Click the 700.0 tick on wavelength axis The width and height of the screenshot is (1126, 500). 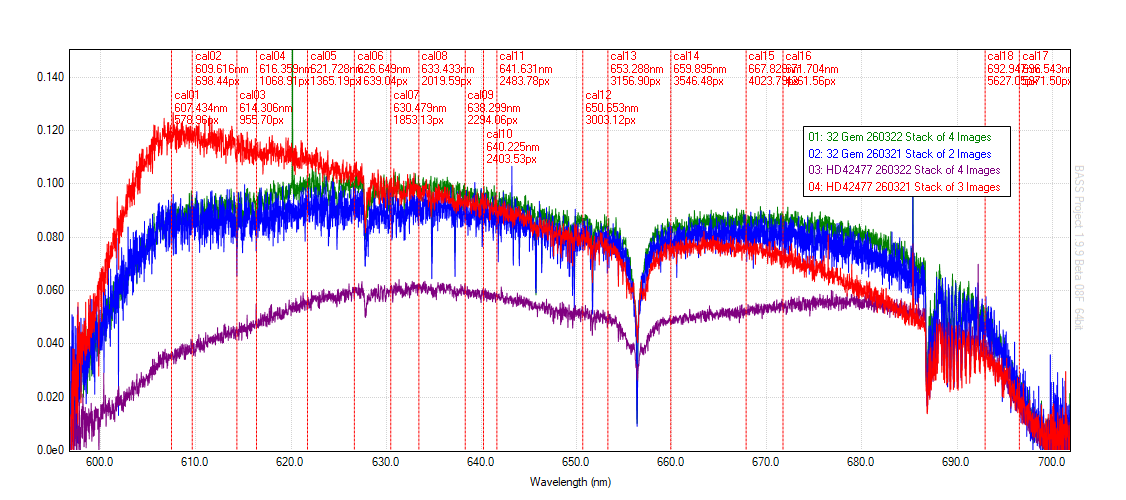pyautogui.click(x=1052, y=462)
